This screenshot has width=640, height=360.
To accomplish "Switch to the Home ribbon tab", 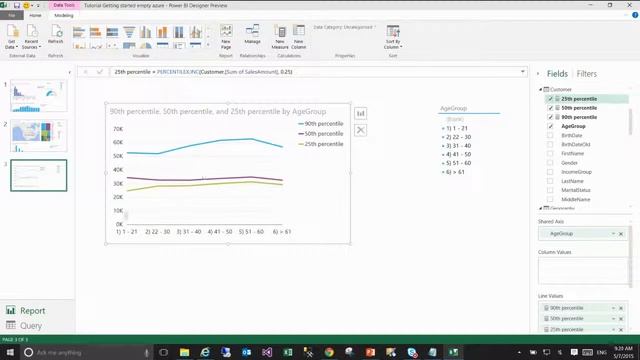I will coord(35,16).
